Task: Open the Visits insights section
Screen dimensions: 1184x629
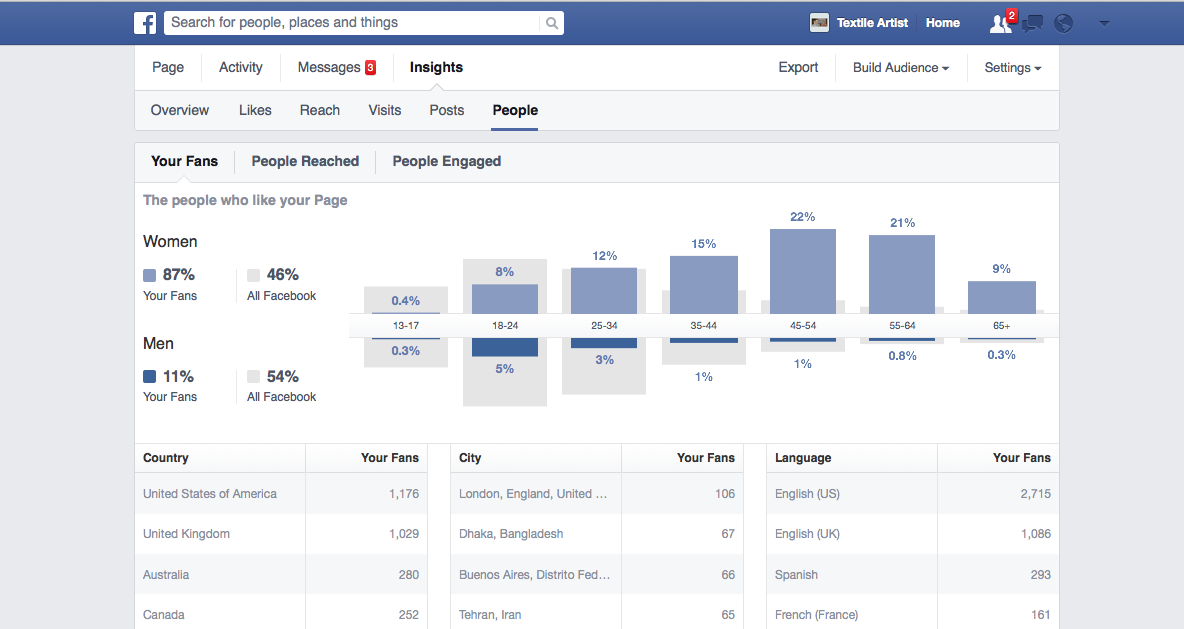Action: (384, 110)
